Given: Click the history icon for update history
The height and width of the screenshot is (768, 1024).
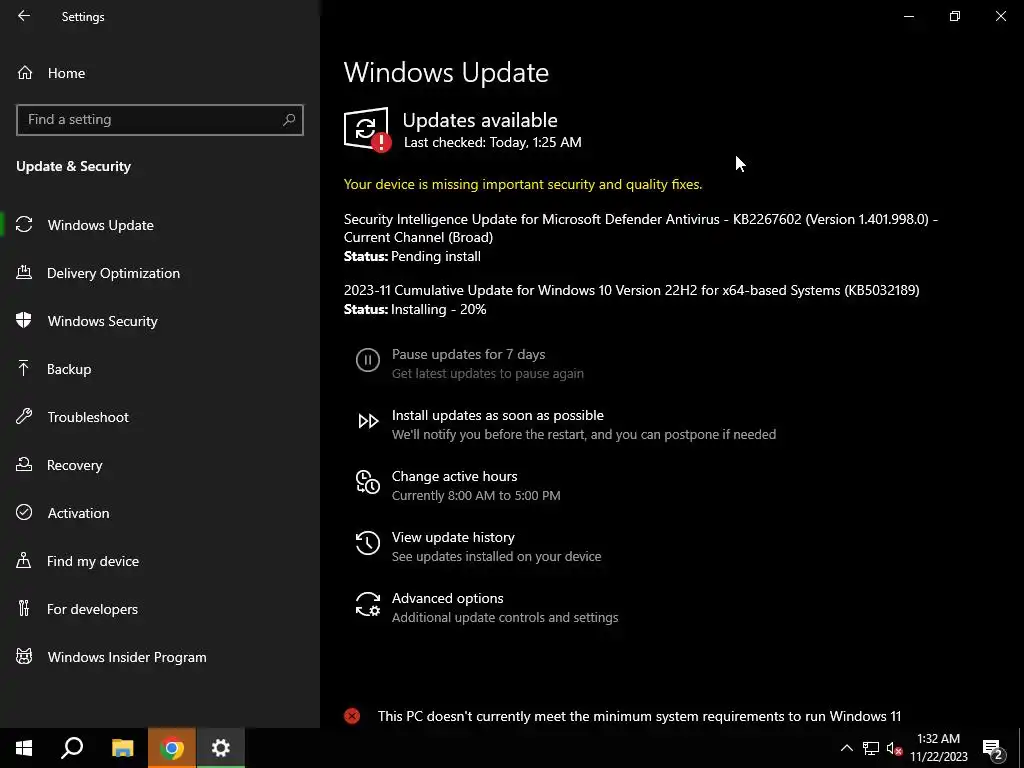Looking at the screenshot, I should tap(368, 543).
